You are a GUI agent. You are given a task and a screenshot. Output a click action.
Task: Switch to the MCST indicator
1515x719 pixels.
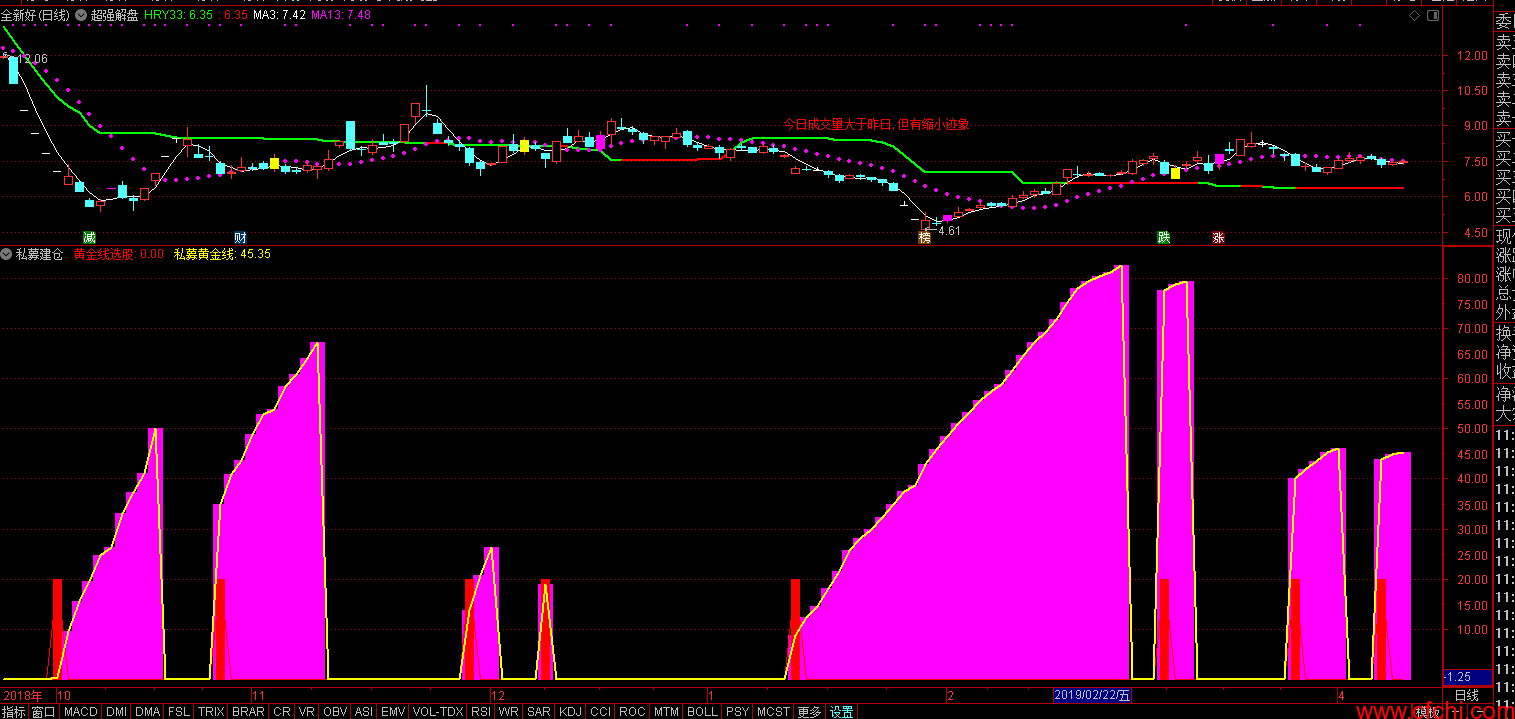(x=773, y=712)
